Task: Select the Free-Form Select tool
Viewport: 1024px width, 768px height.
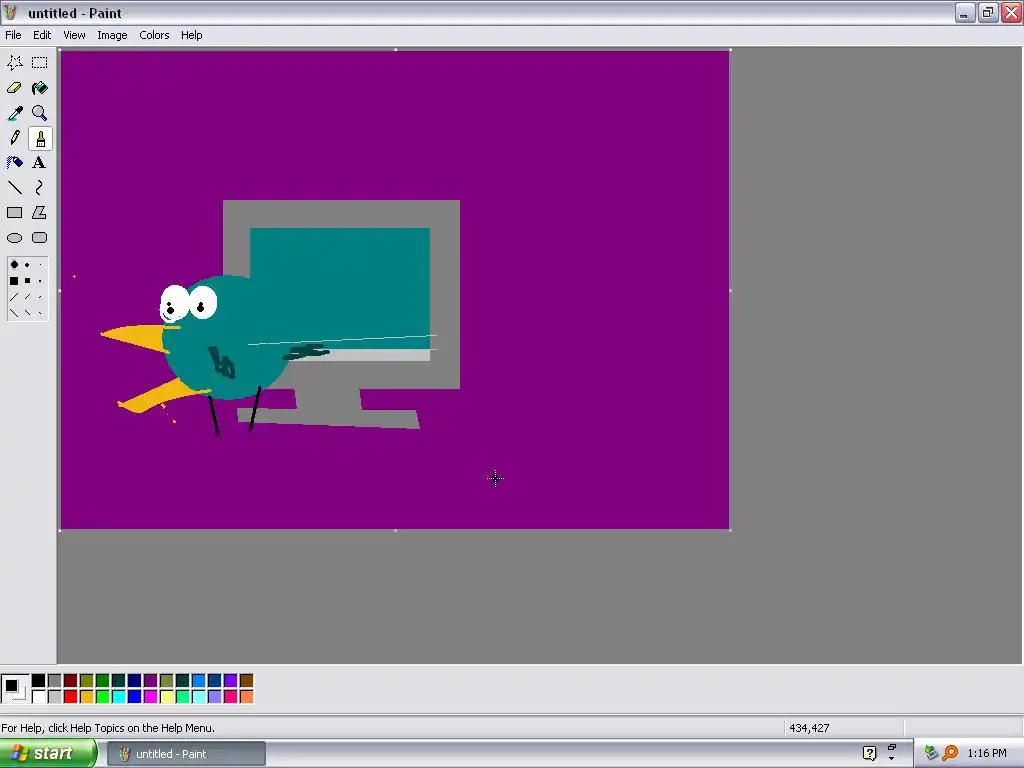Action: [14, 63]
